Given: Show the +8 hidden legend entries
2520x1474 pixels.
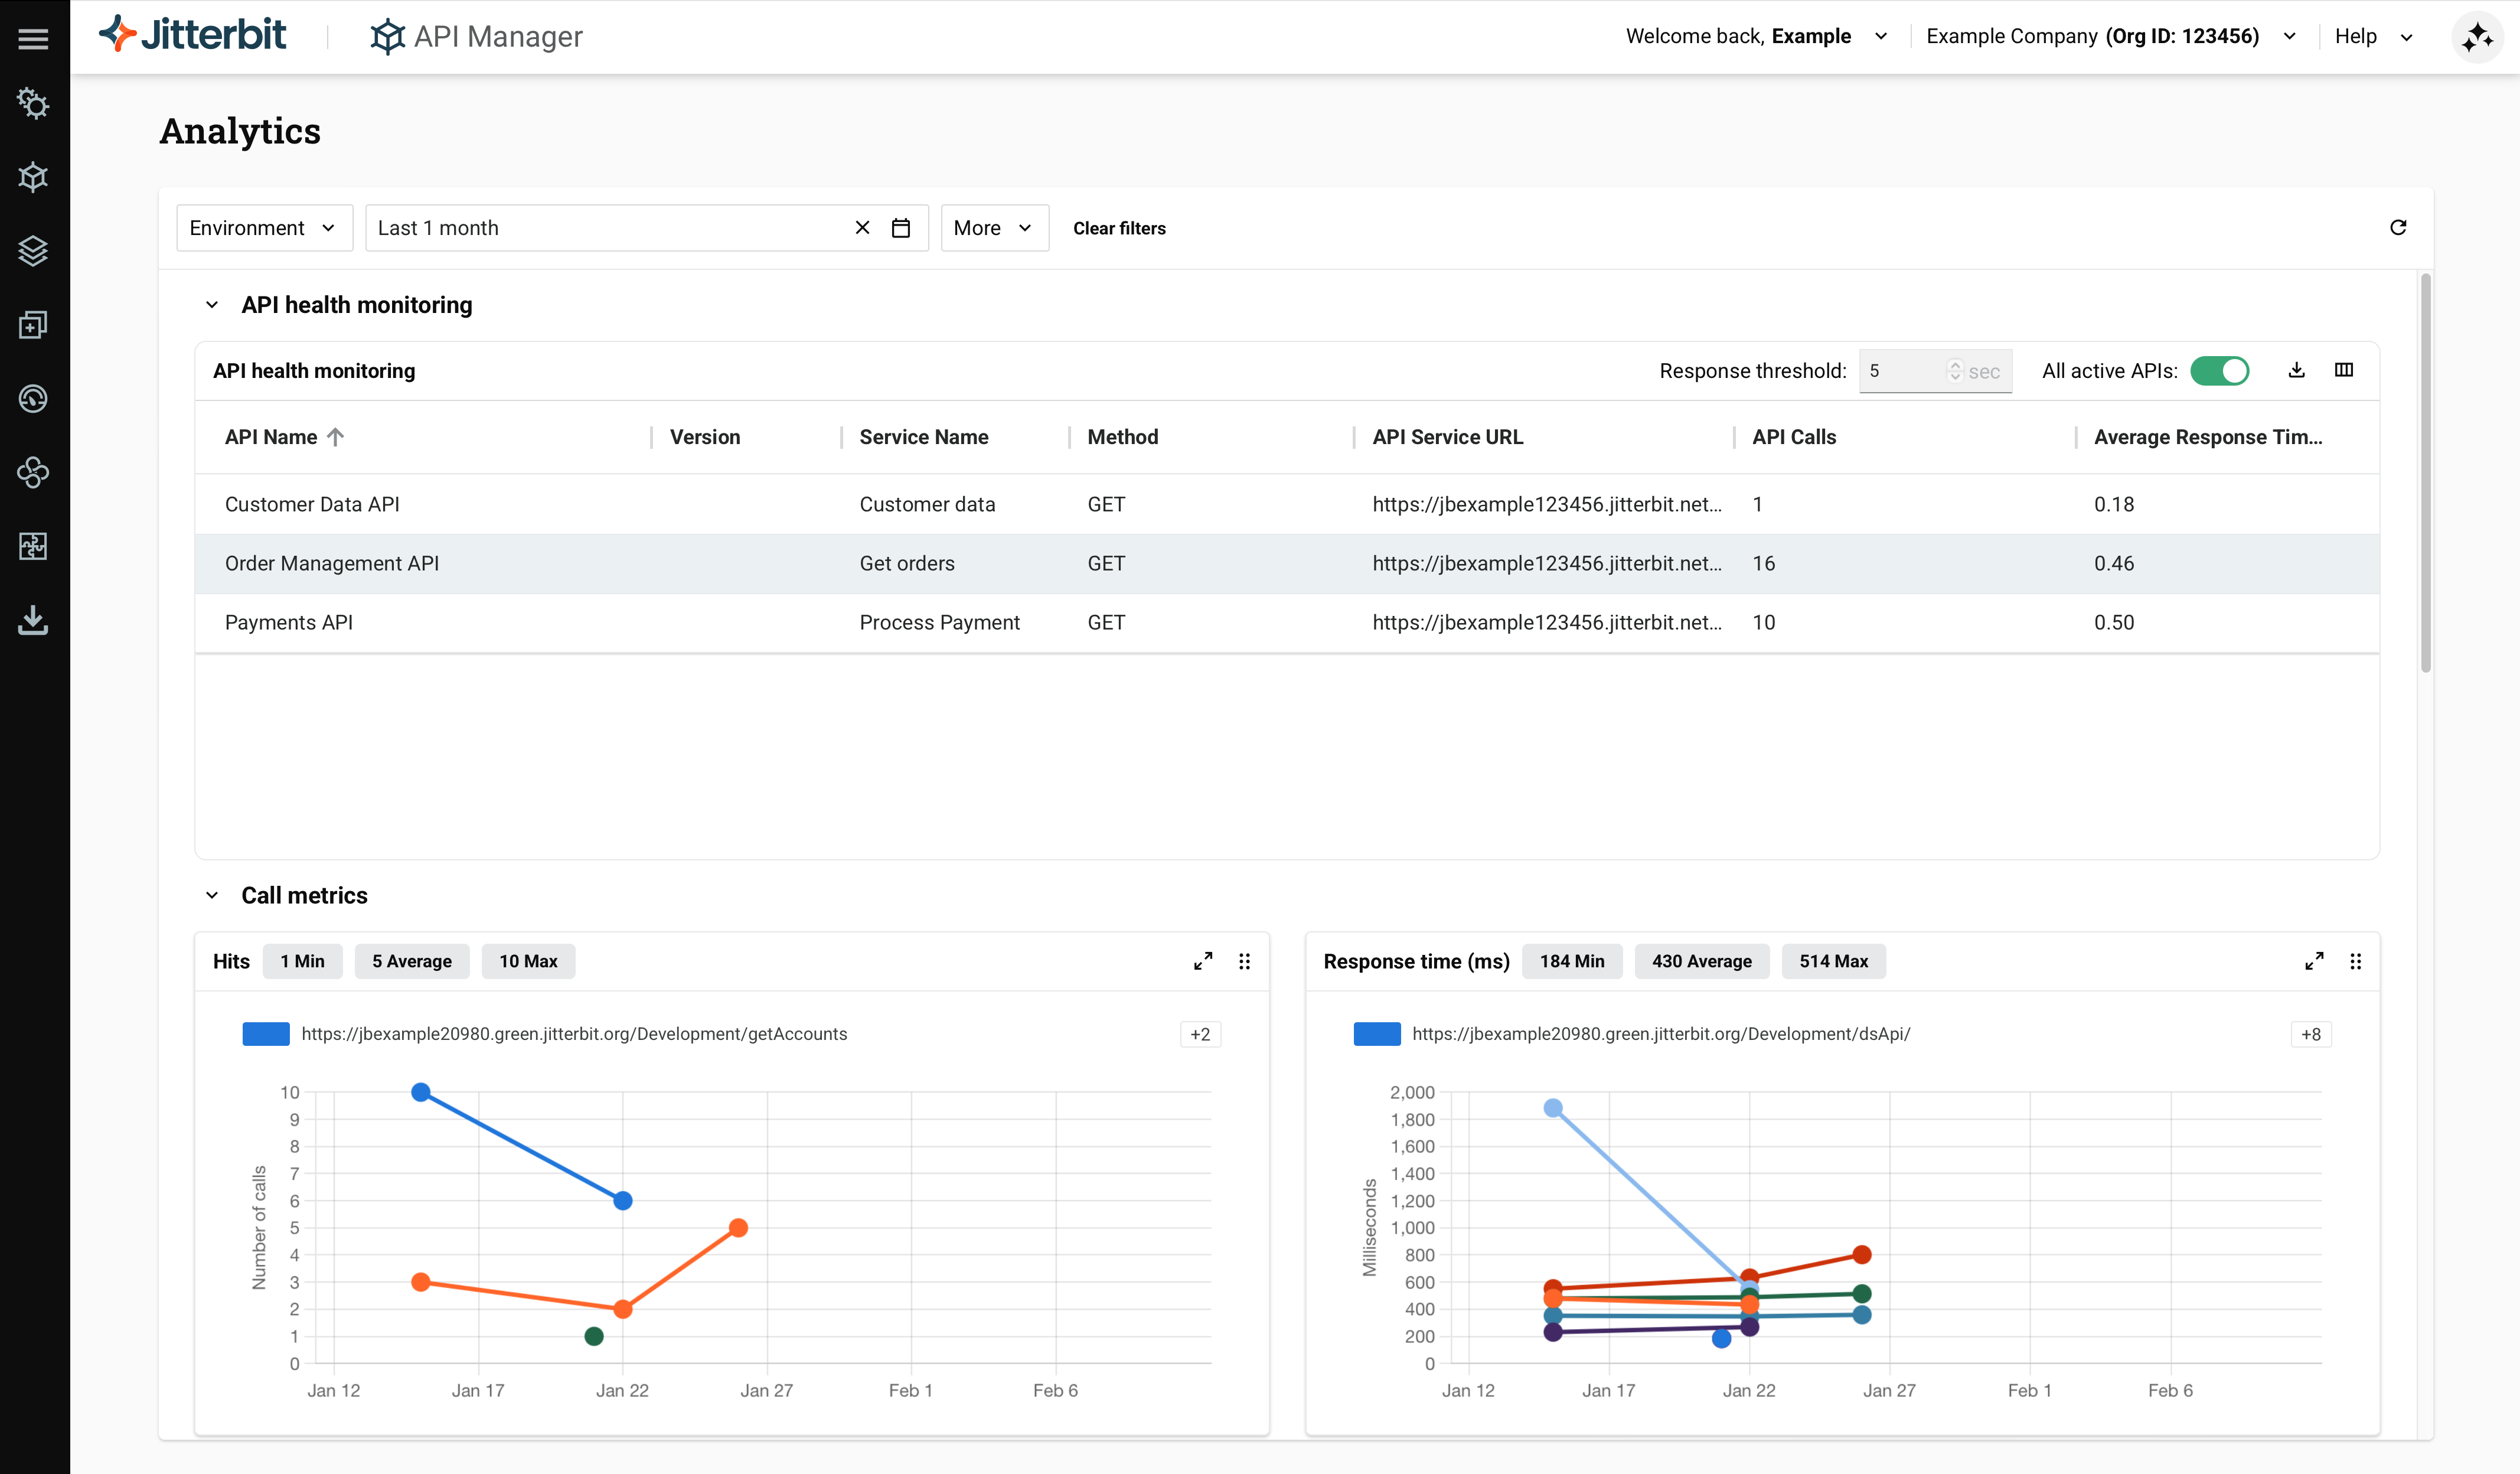Looking at the screenshot, I should click(x=2310, y=1034).
